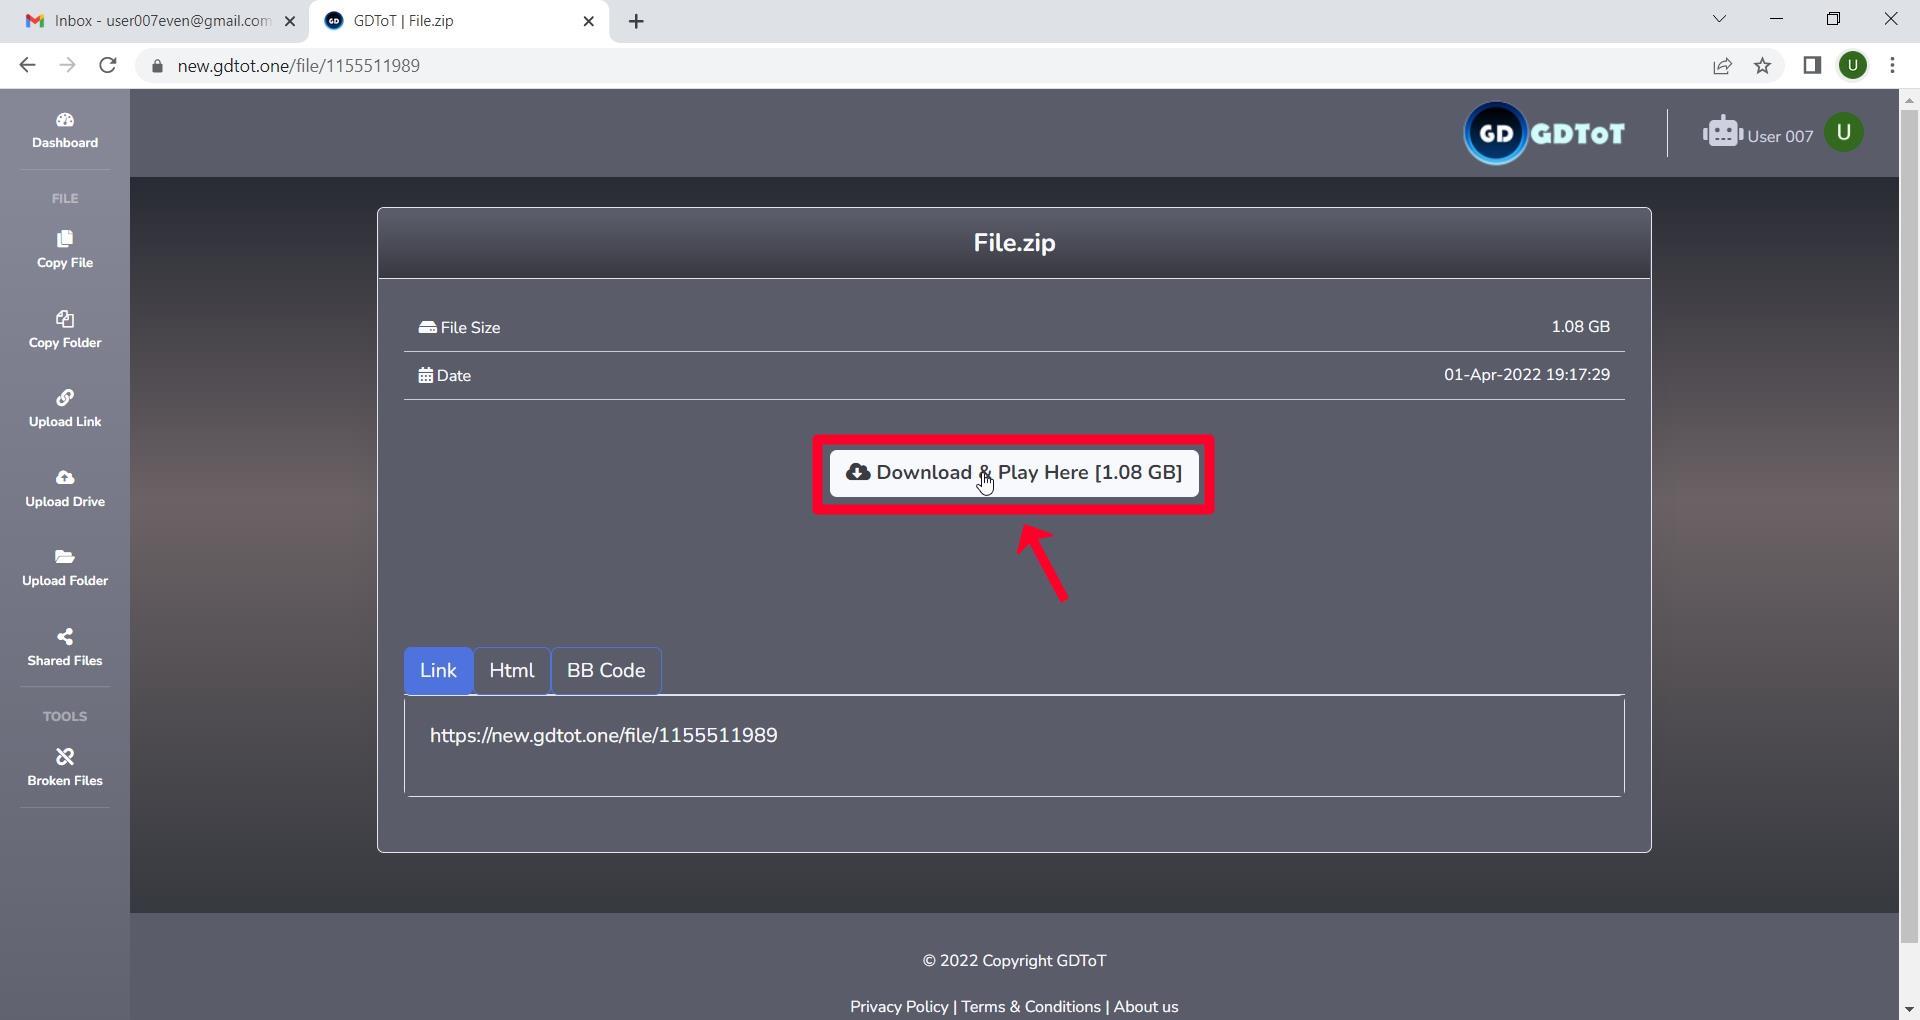
Task: Choose Upload Link option
Action: click(x=64, y=409)
